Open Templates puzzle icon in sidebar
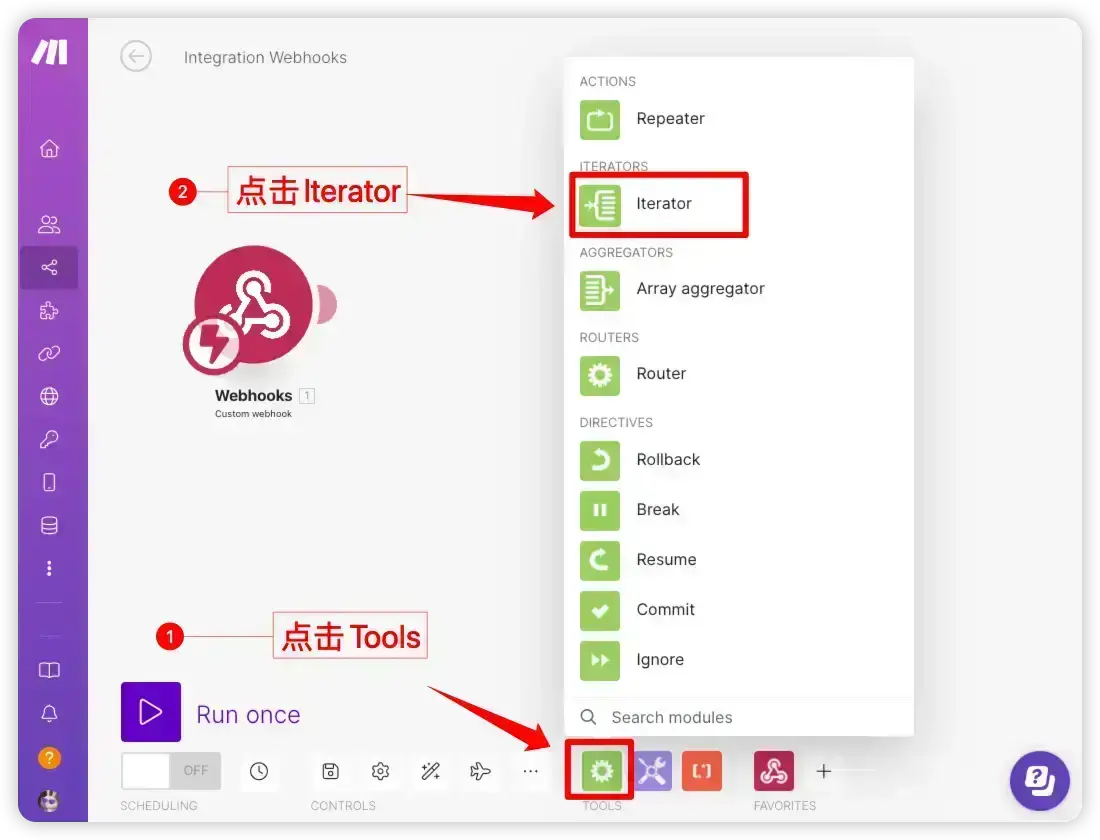 (49, 310)
